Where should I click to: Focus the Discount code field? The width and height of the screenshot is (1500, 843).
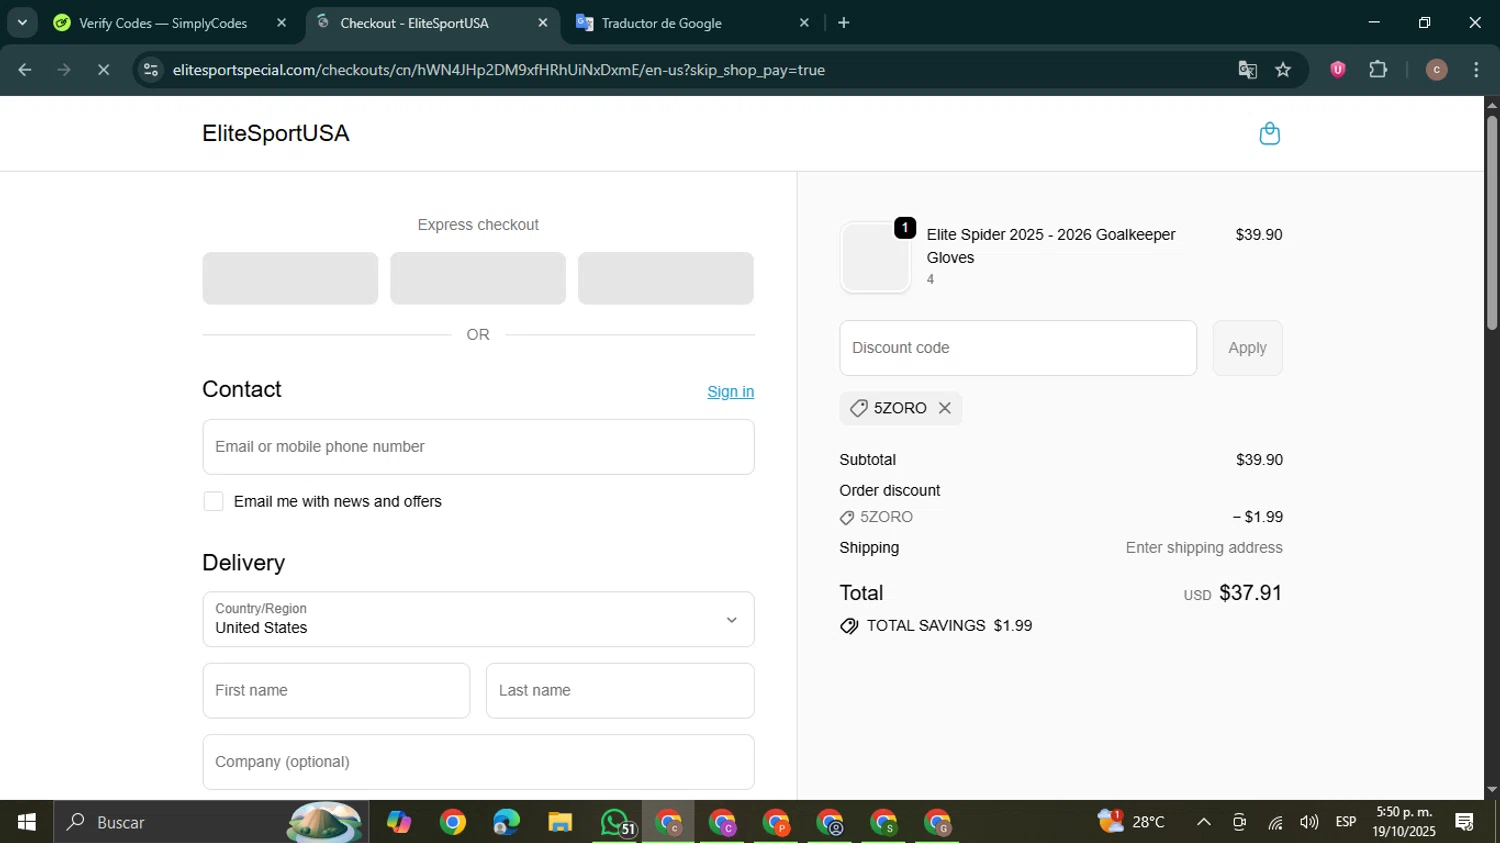point(1018,348)
